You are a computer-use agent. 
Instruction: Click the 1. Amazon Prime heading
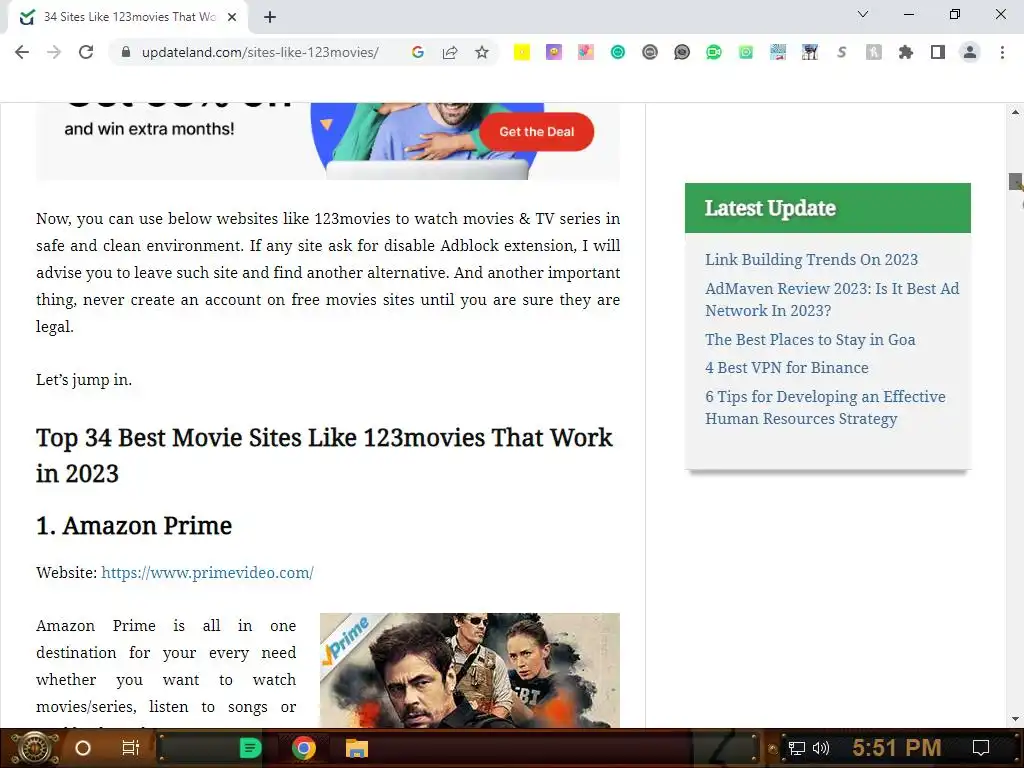[x=134, y=526]
